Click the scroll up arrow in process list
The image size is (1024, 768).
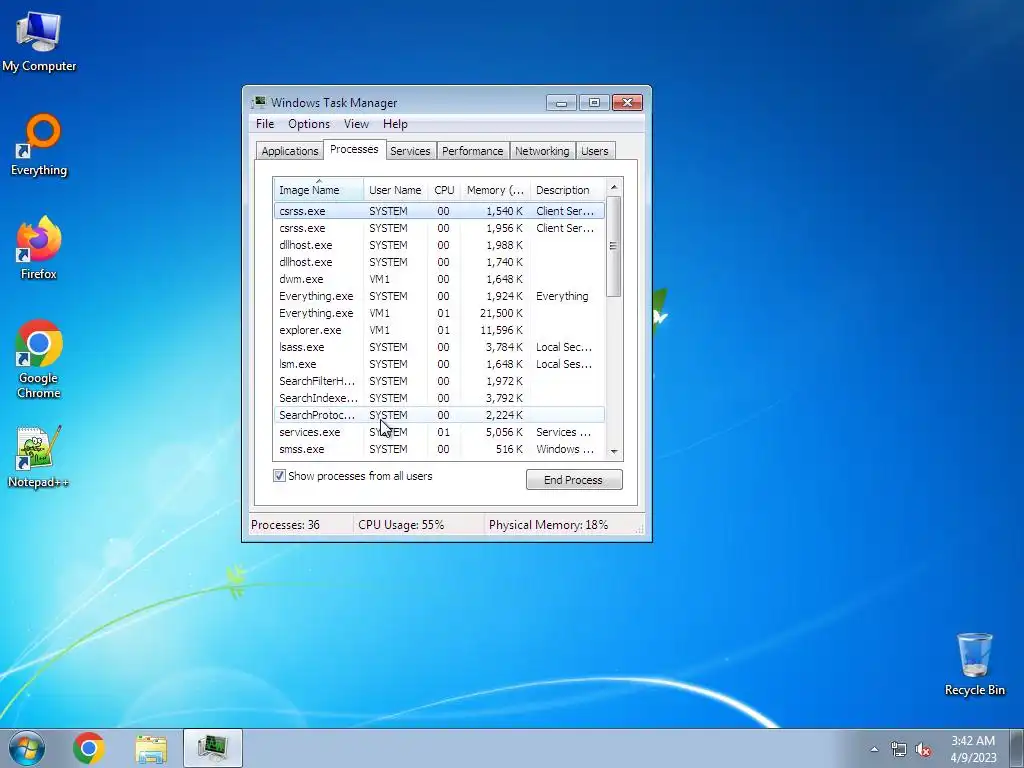(614, 187)
